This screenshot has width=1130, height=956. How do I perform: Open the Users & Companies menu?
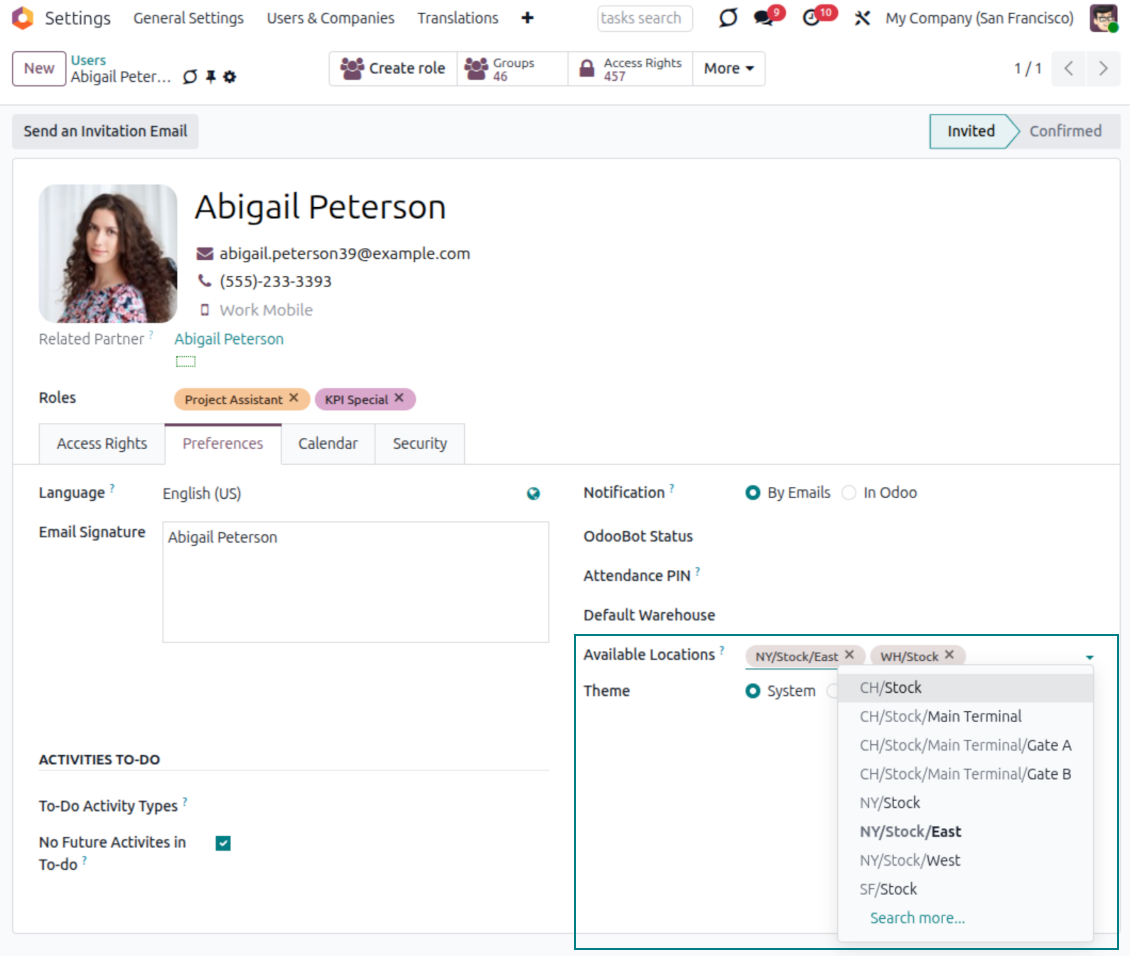pyautogui.click(x=330, y=18)
